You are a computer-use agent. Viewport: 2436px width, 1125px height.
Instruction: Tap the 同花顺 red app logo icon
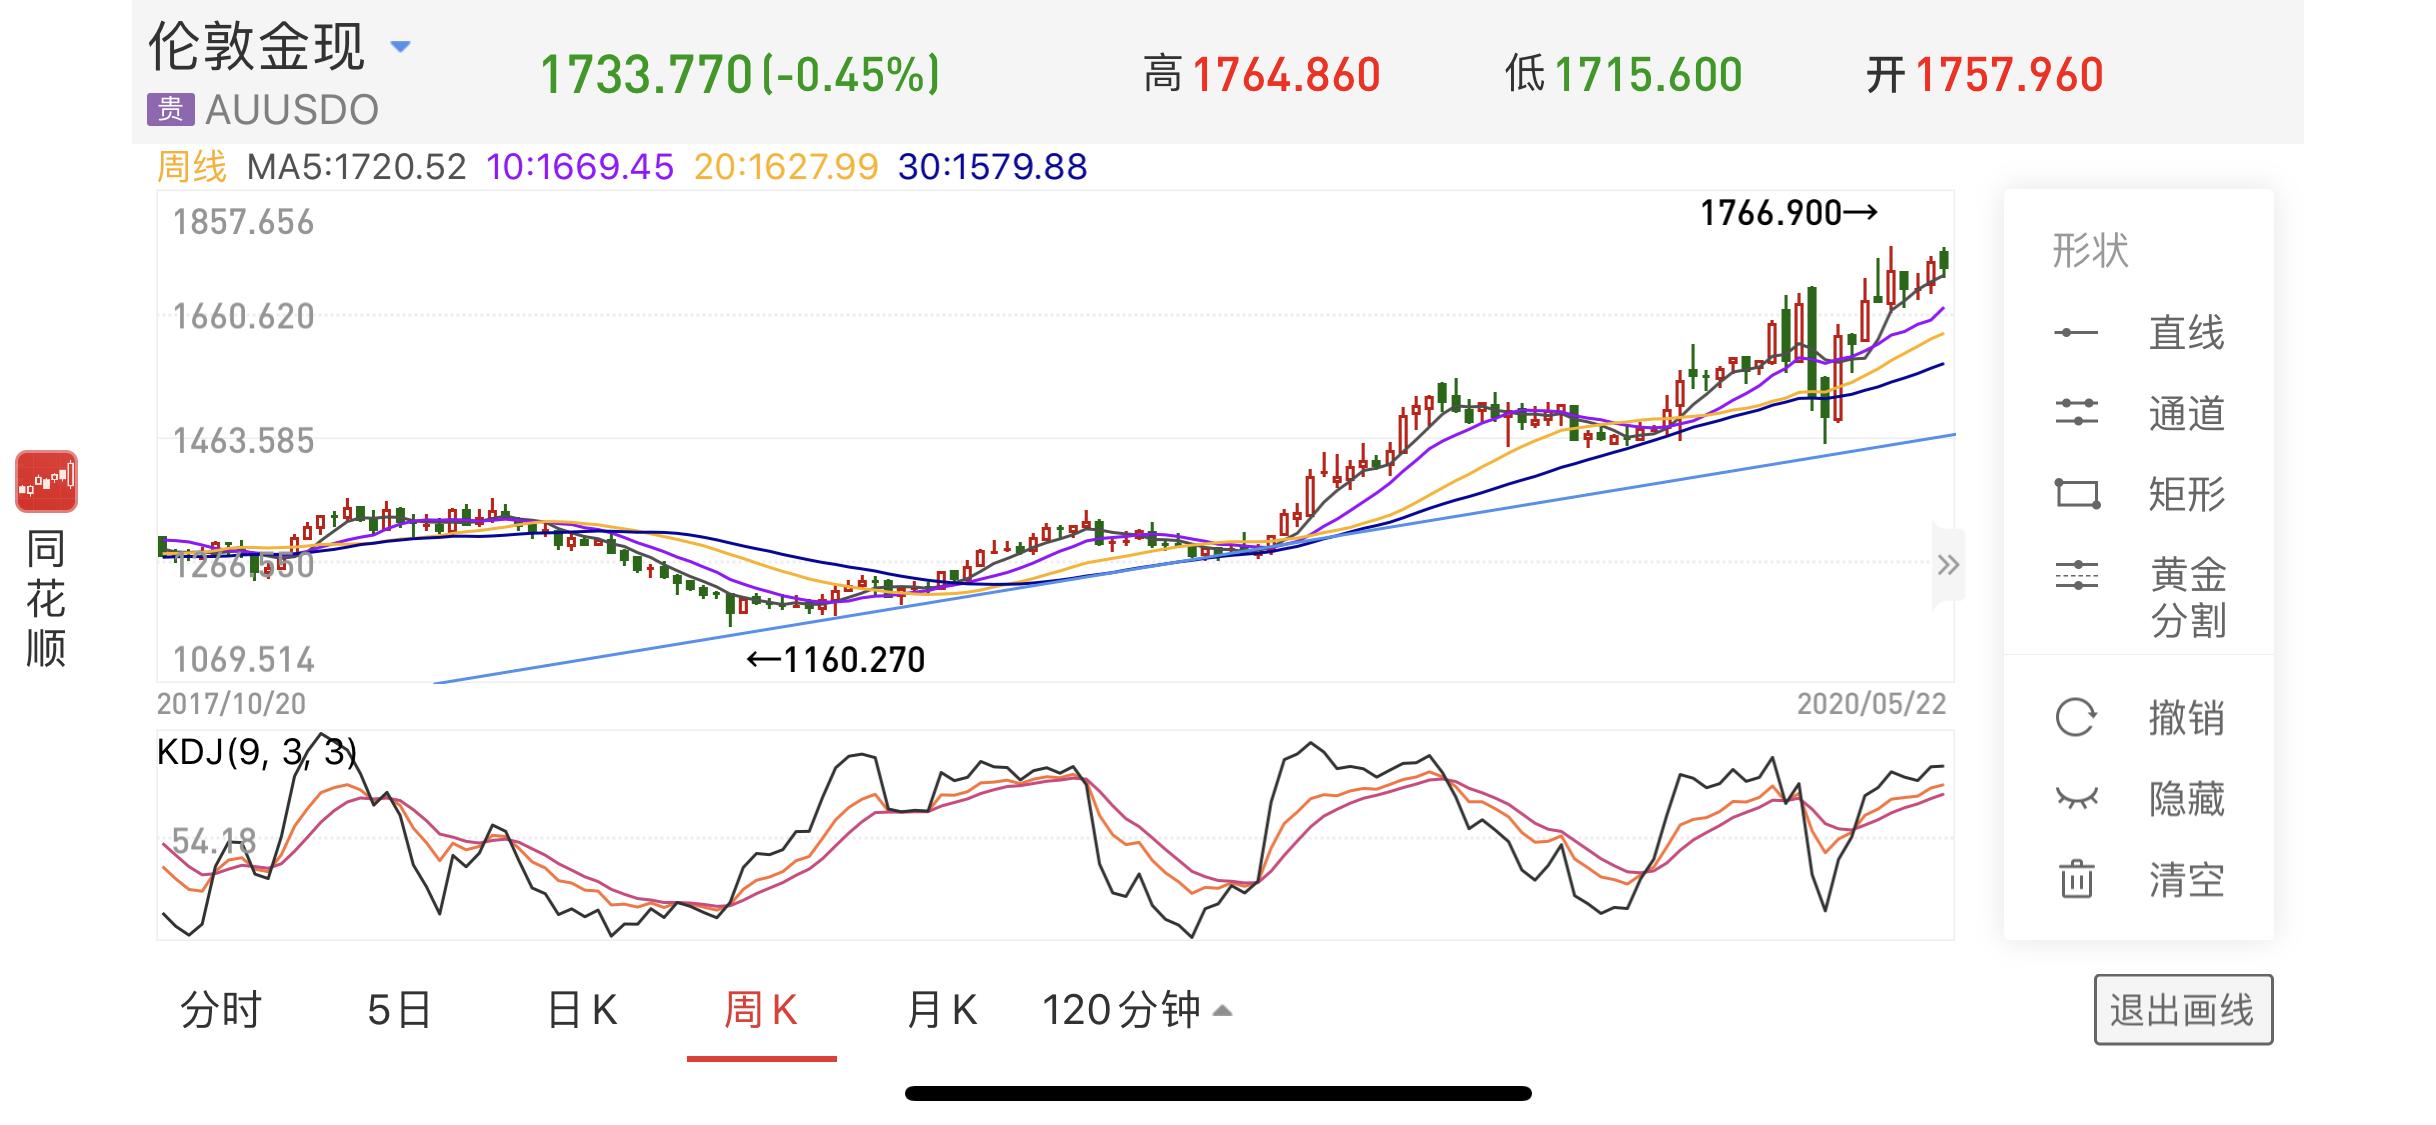coord(46,481)
